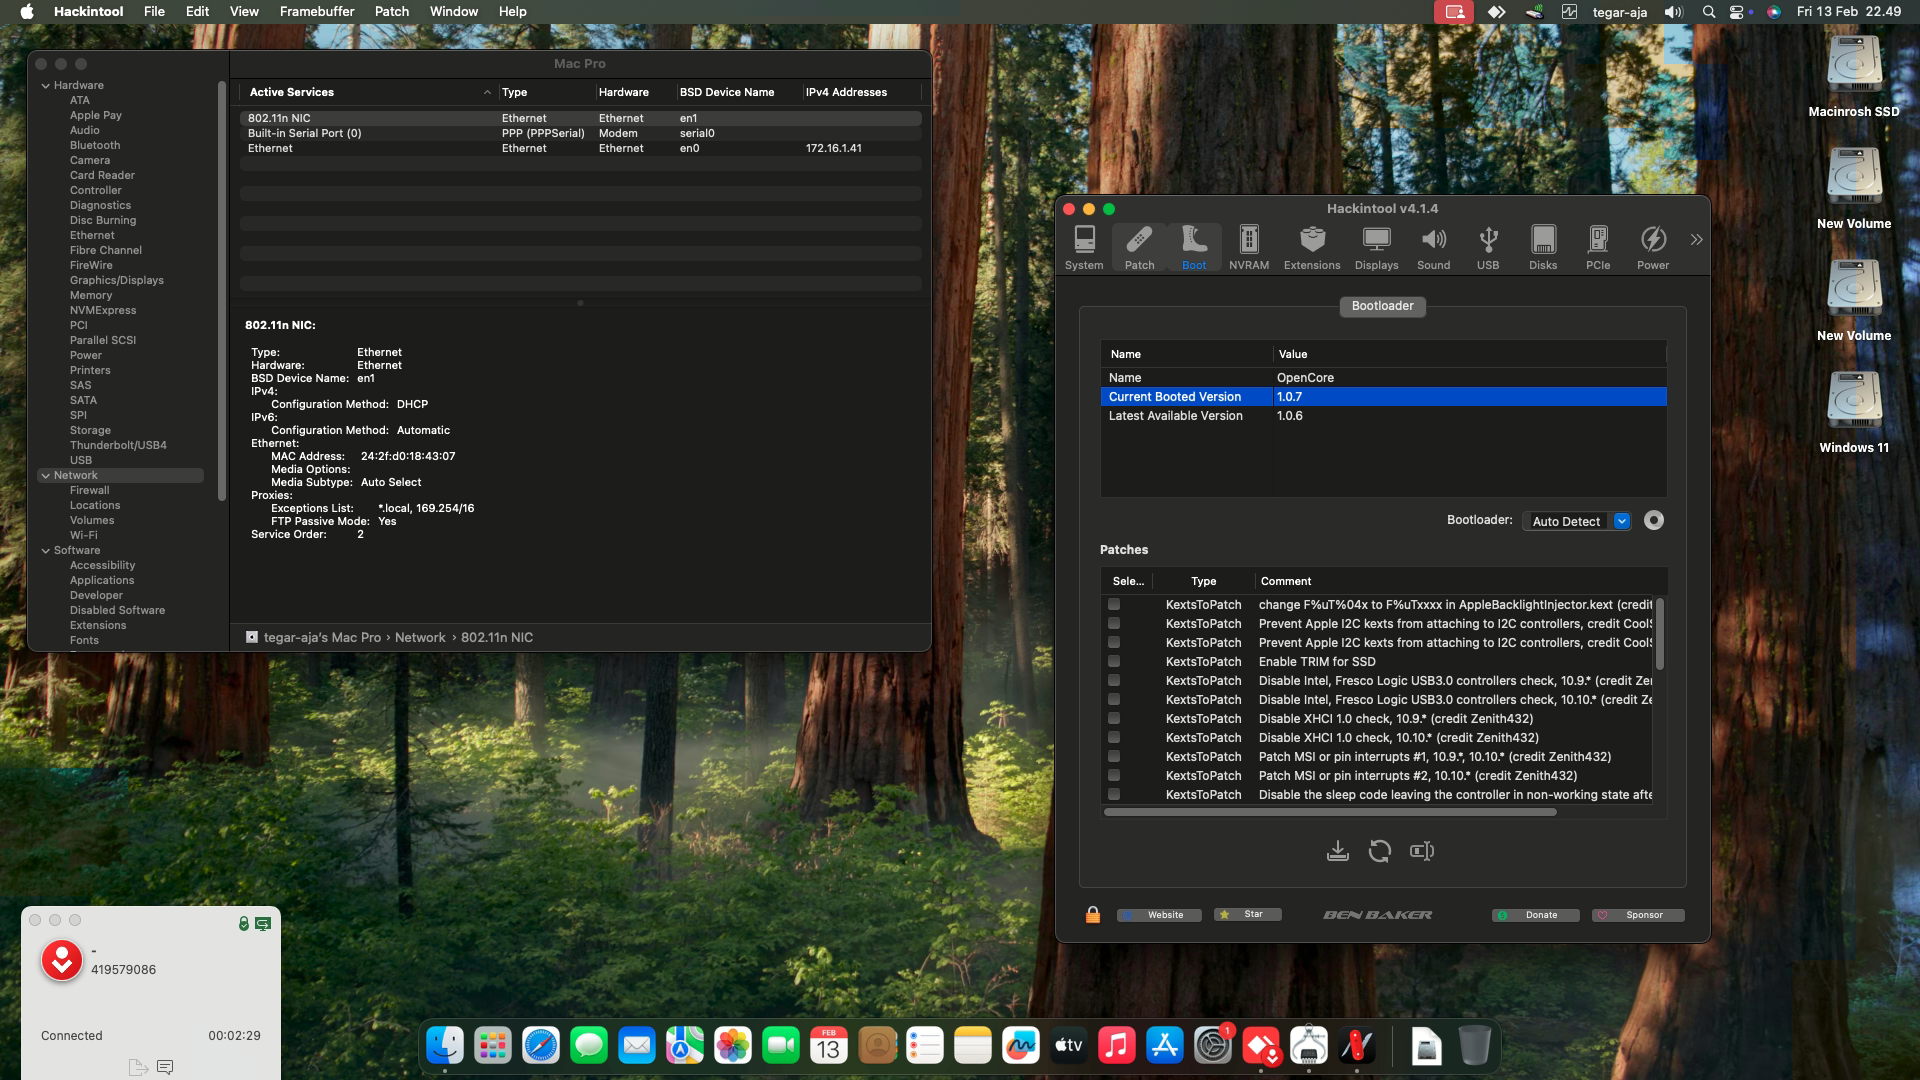Click the file transfer icon in AnyDesk panel
This screenshot has height=1080, width=1920.
coord(139,1067)
